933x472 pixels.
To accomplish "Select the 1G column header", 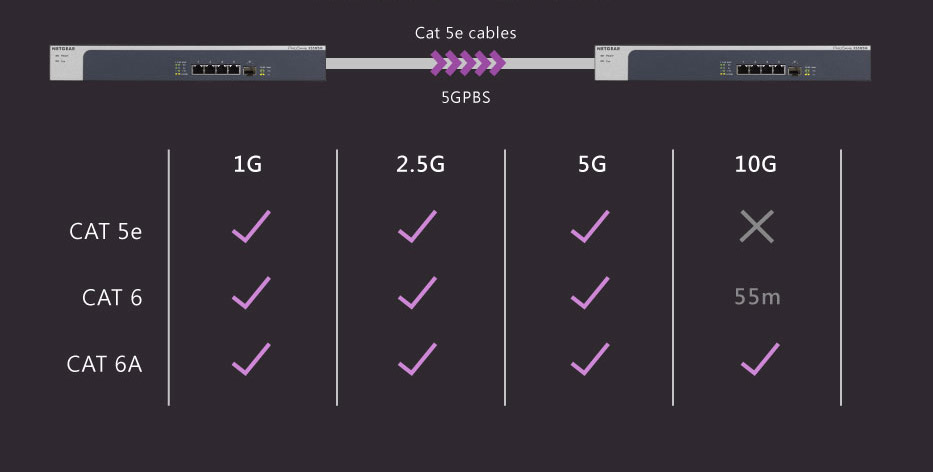I will [x=248, y=164].
